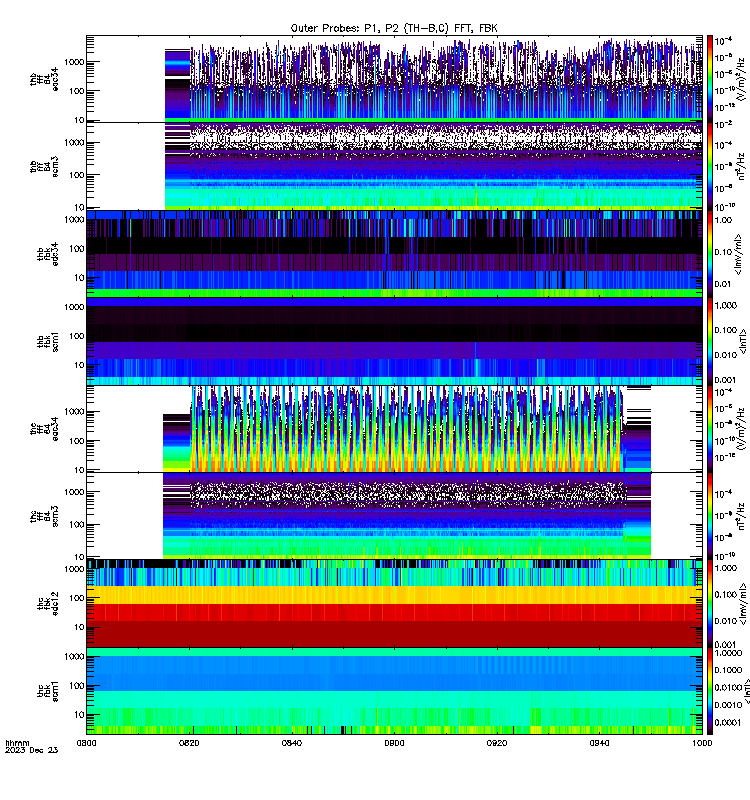
Task: Click the color bar of thc fbk scm1 panel
Action: (x=710, y=691)
